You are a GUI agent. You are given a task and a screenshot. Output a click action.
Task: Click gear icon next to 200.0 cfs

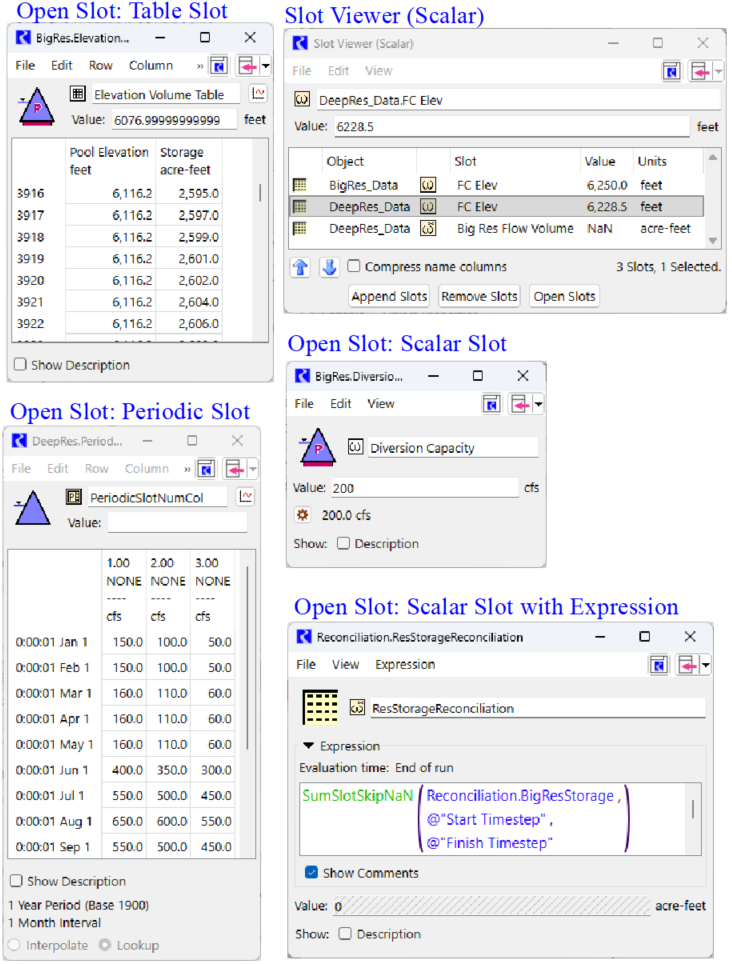[x=303, y=514]
